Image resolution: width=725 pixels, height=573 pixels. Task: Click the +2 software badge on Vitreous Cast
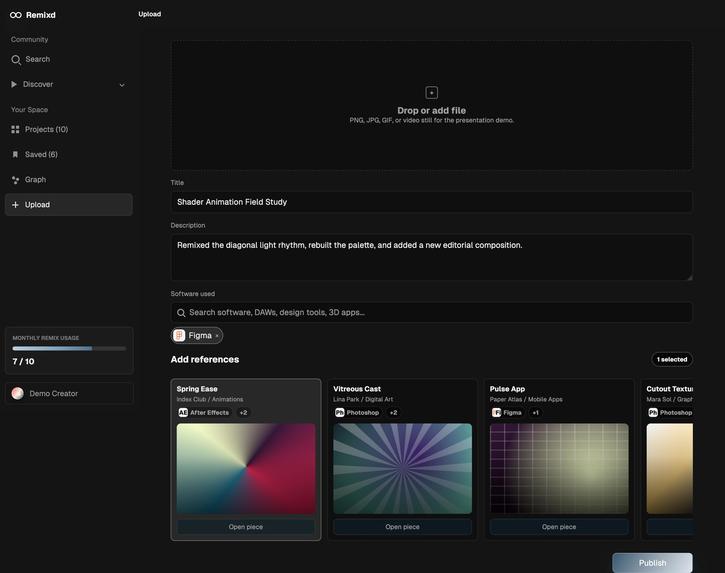pyautogui.click(x=393, y=413)
